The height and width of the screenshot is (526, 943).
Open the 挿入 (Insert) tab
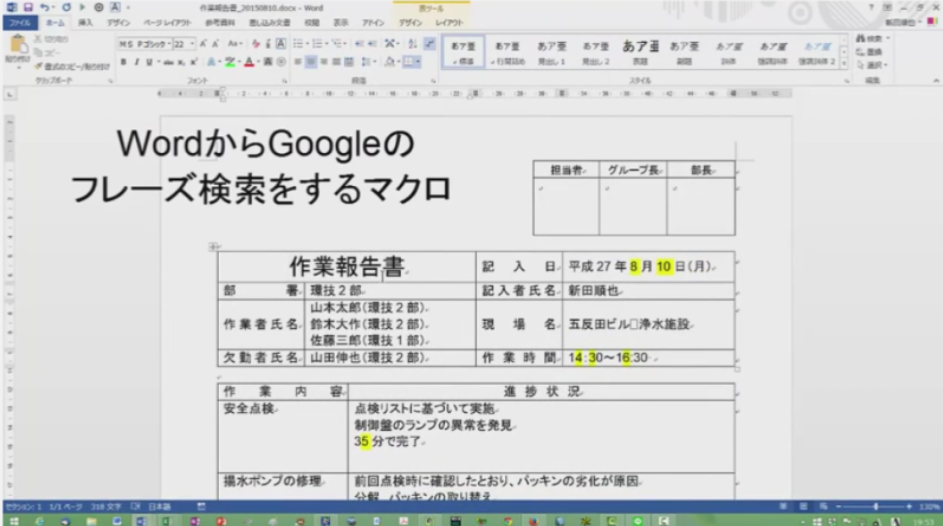86,21
